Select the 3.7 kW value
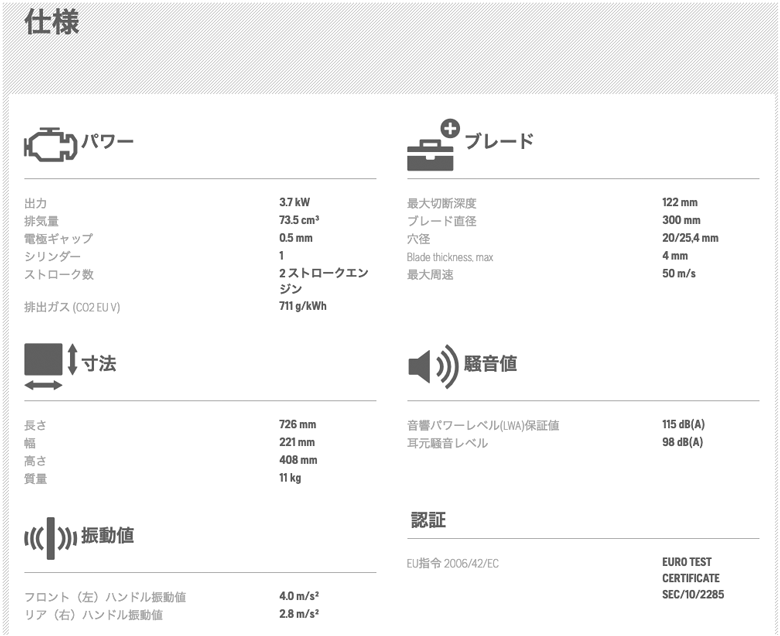 [294, 202]
